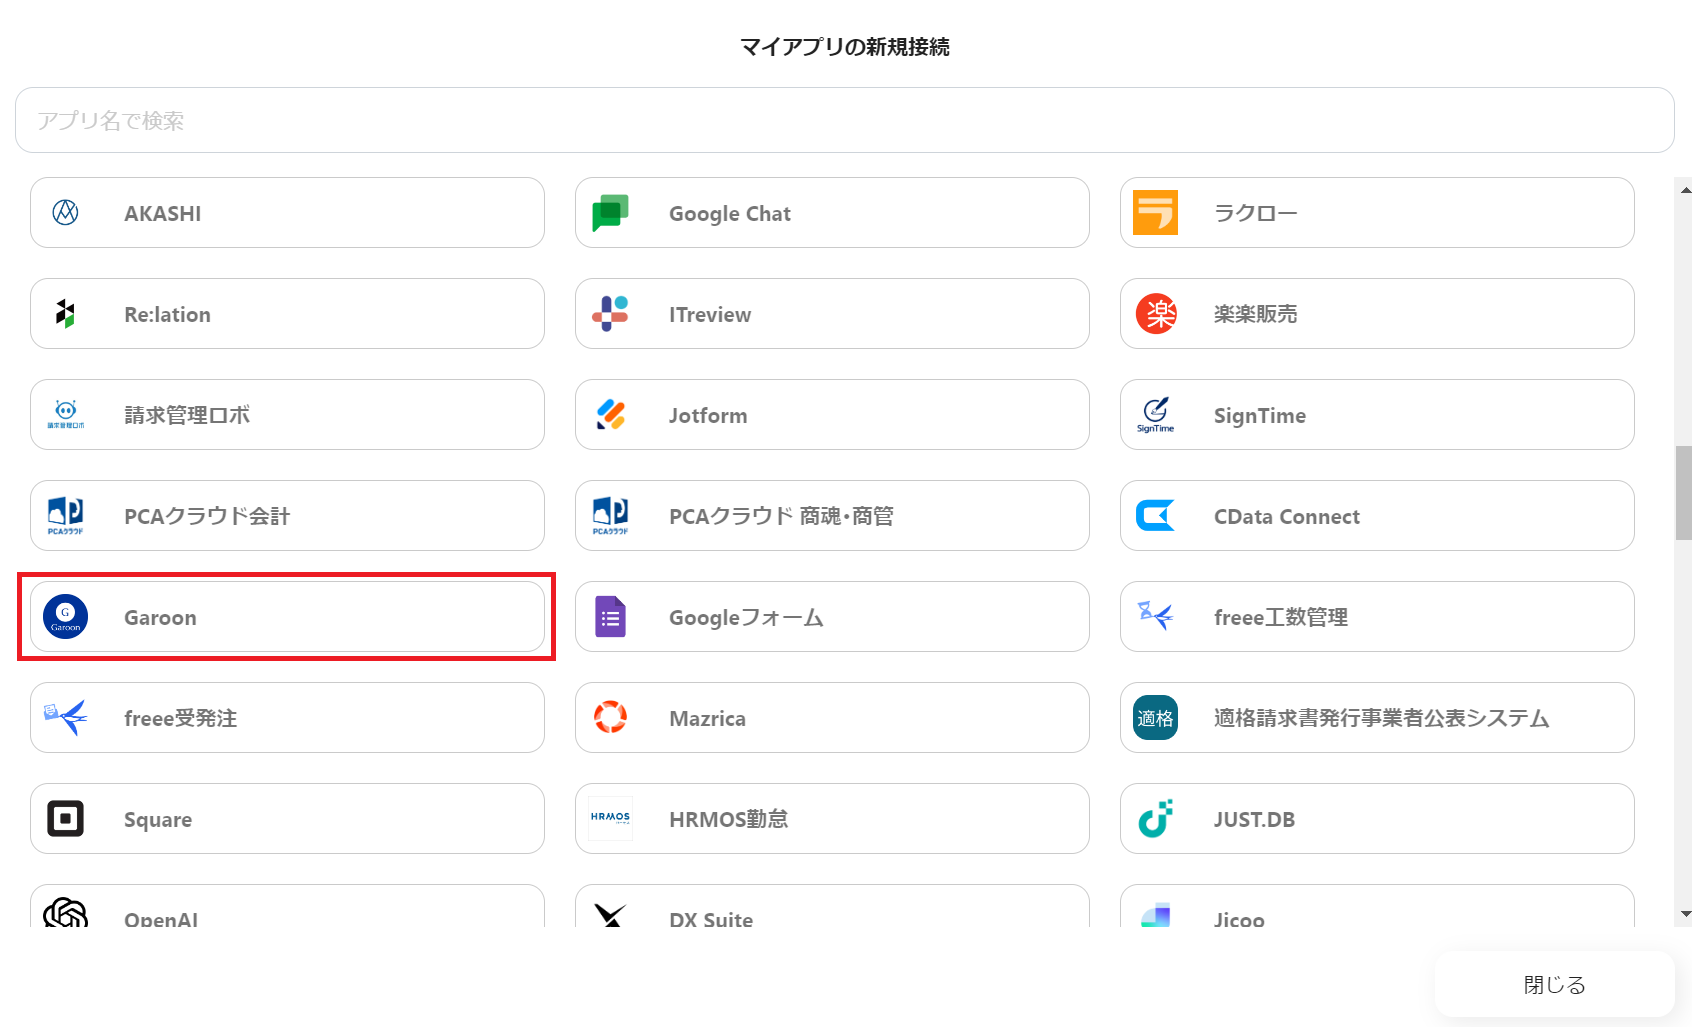Screen dimensions: 1692x1027
Task: Select the 請求管理ロボ name text
Action: point(187,415)
